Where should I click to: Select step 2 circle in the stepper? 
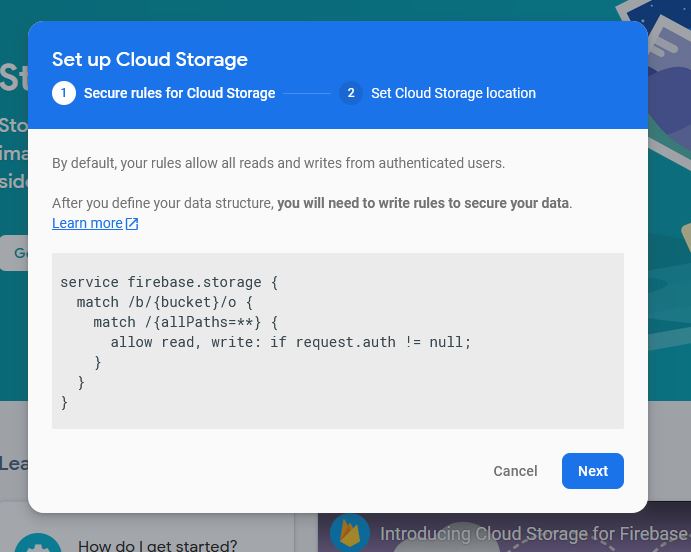pos(351,93)
